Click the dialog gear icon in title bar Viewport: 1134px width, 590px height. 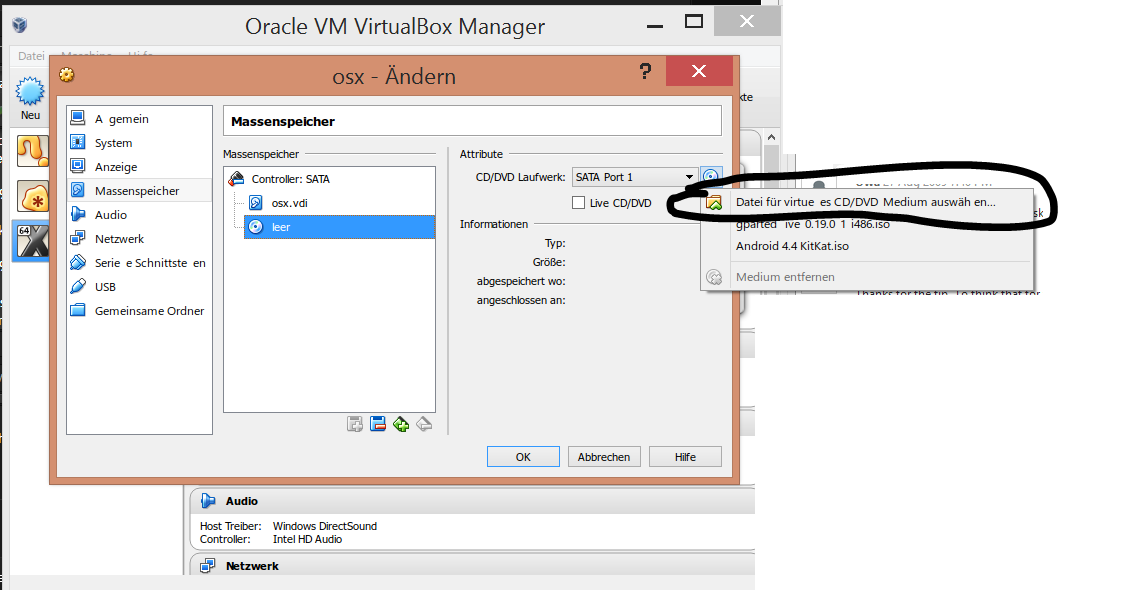(x=67, y=74)
